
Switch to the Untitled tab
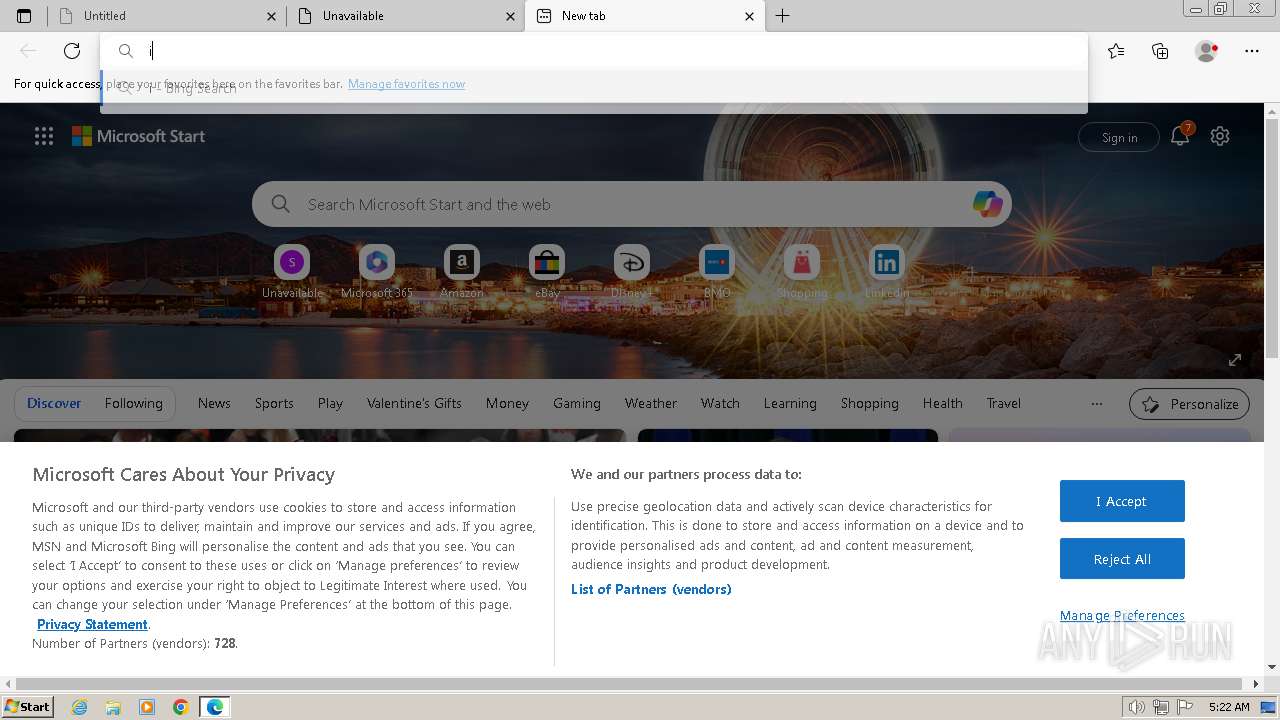click(x=166, y=16)
